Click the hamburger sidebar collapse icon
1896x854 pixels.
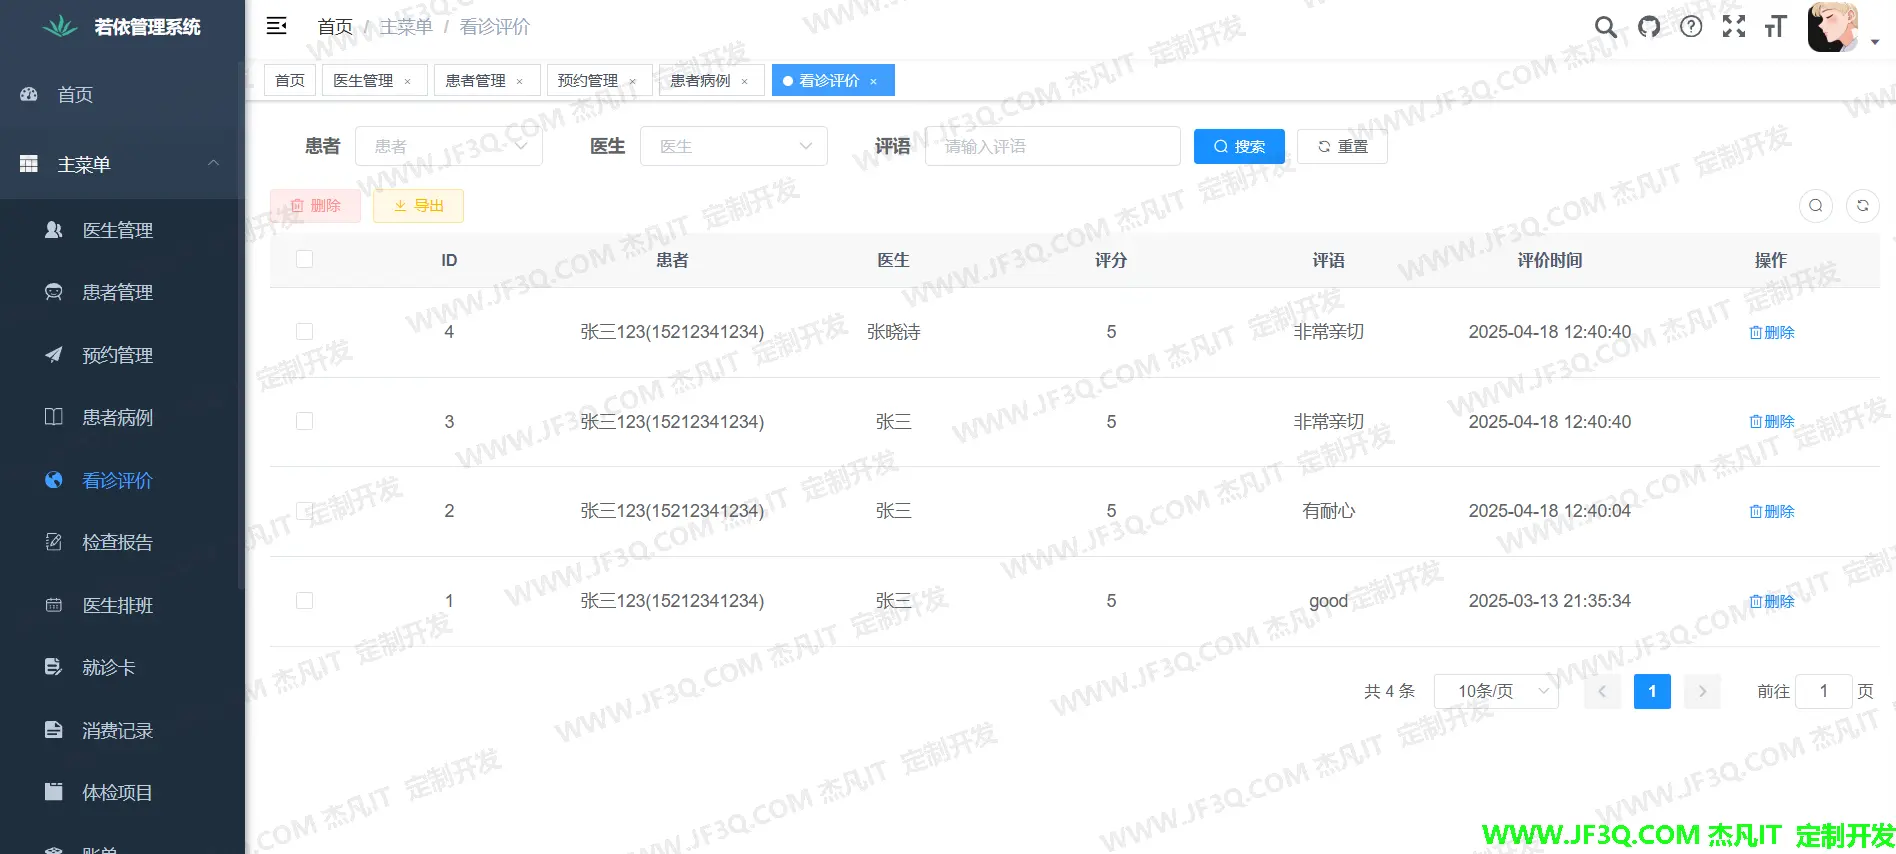[277, 26]
